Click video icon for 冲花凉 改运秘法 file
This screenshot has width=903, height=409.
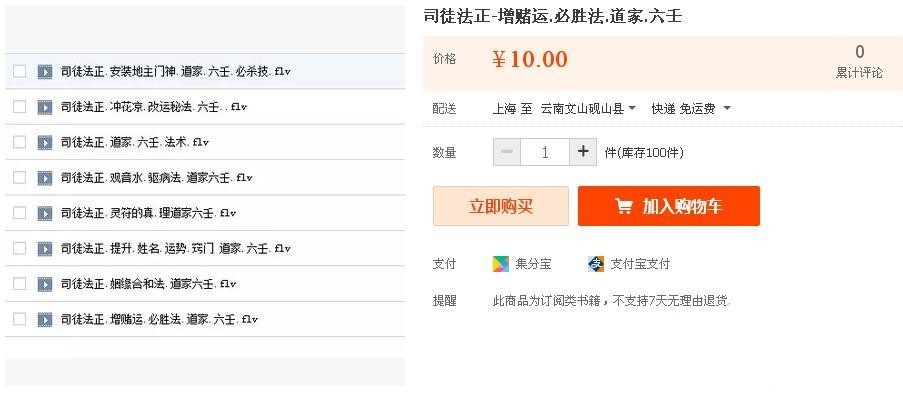coord(45,107)
